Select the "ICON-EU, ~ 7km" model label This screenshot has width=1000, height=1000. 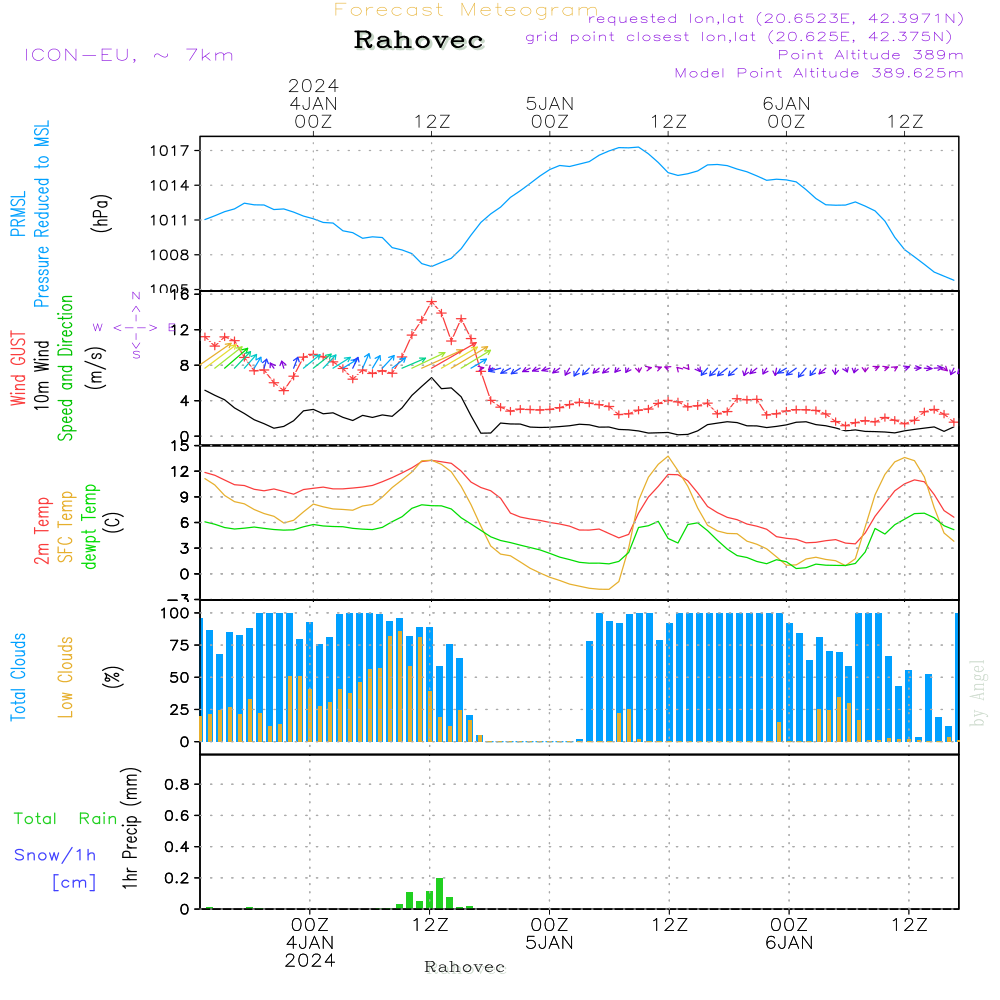[129, 55]
